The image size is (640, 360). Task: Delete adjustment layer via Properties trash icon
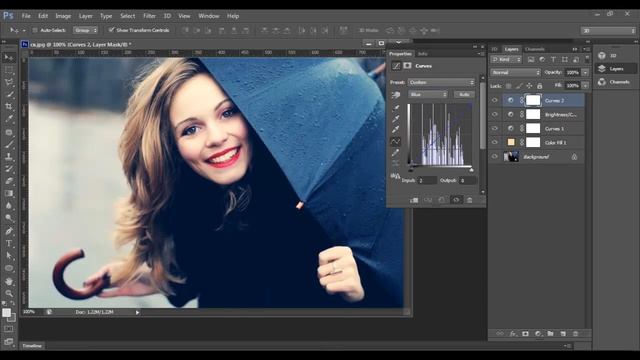coord(469,200)
